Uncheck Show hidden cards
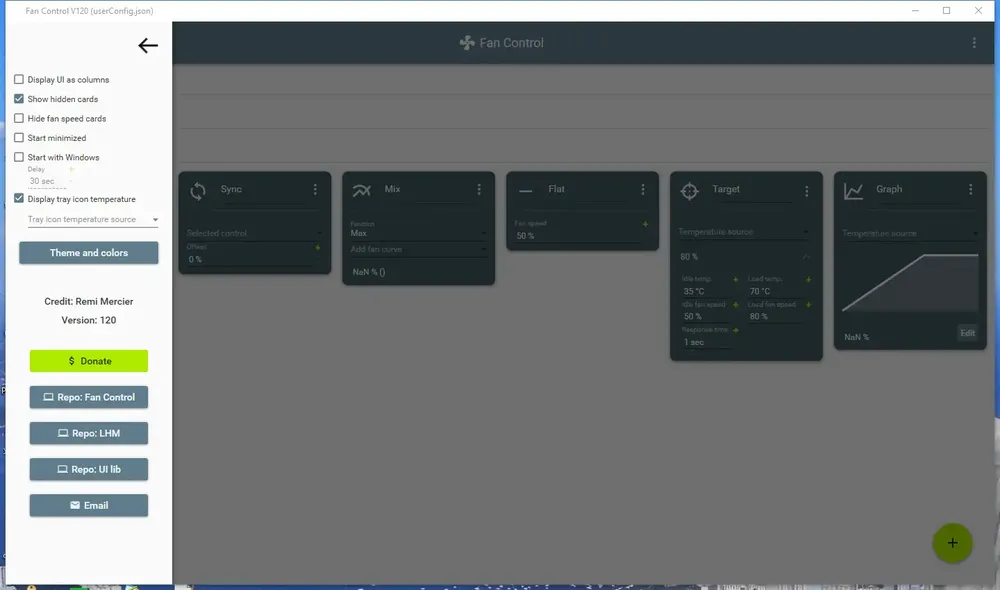This screenshot has width=1000, height=590. [19, 99]
